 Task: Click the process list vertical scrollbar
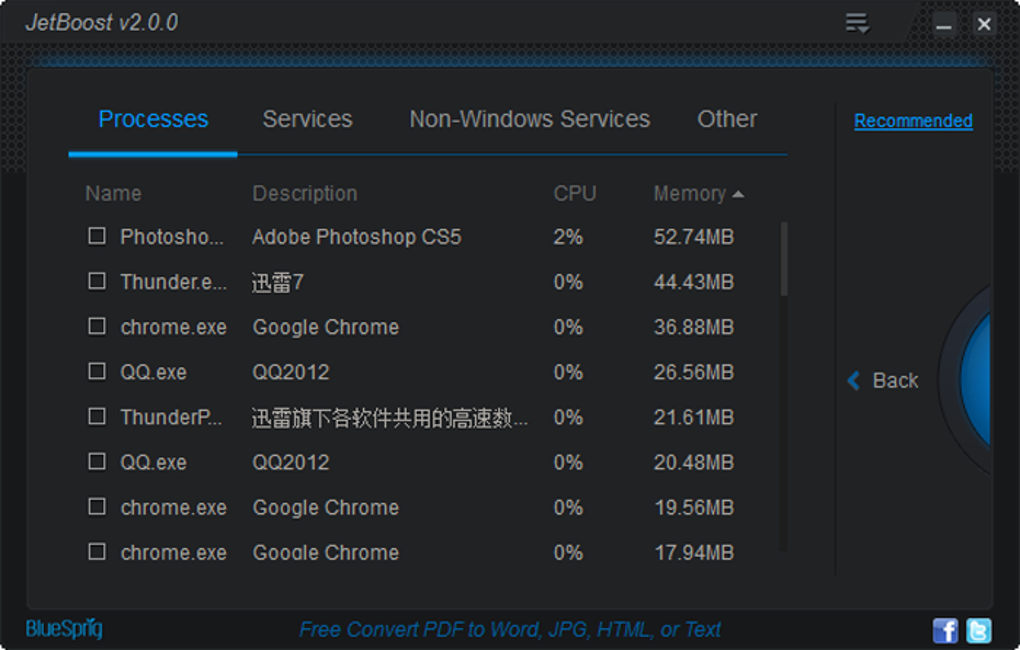[783, 259]
